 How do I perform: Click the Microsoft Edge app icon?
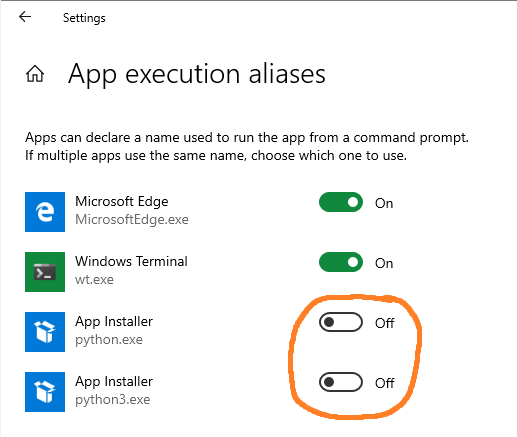(x=45, y=212)
